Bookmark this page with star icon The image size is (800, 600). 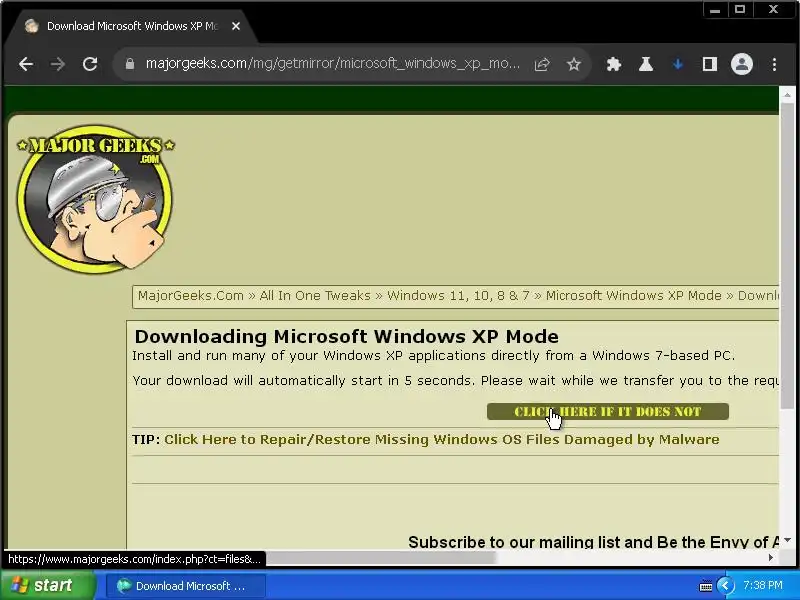click(x=574, y=64)
